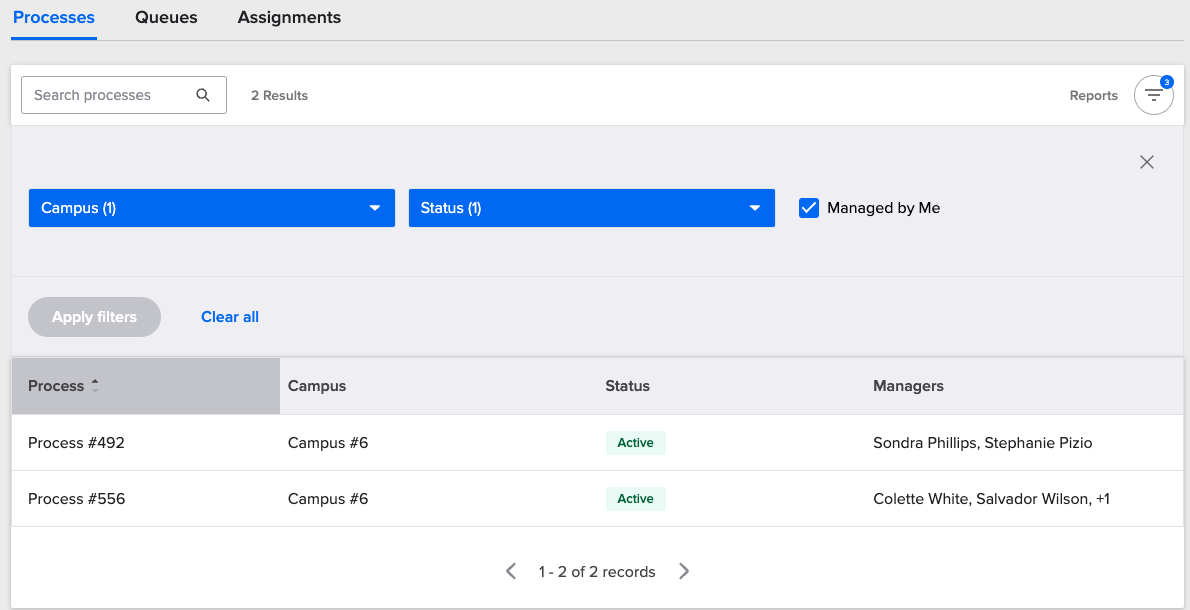Toggle the Managed by Me checkbox
Screen dimensions: 1190x610
809,207
